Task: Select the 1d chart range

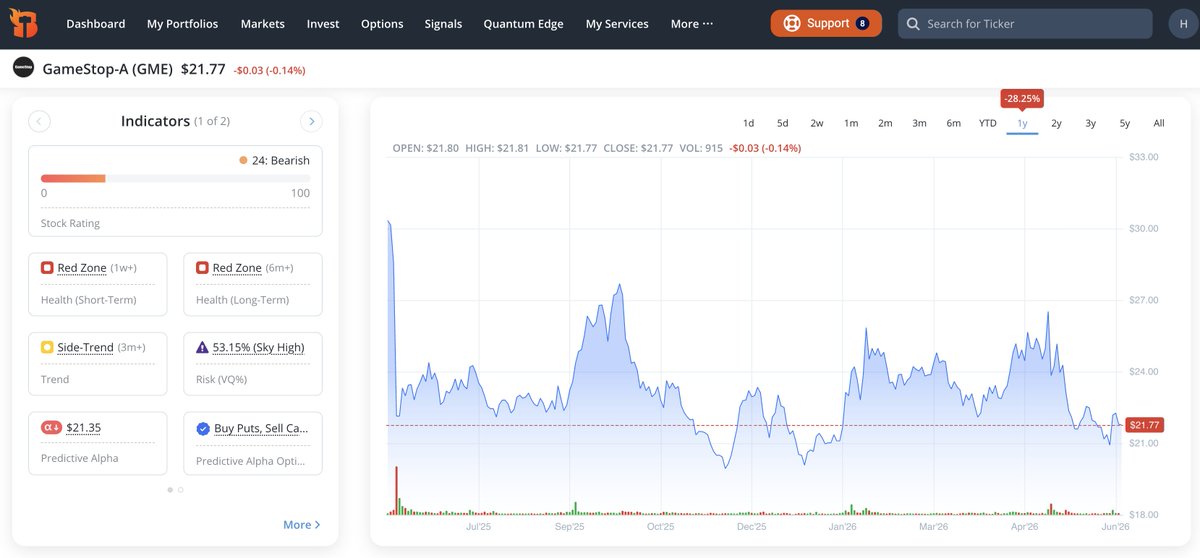Action: [x=748, y=123]
